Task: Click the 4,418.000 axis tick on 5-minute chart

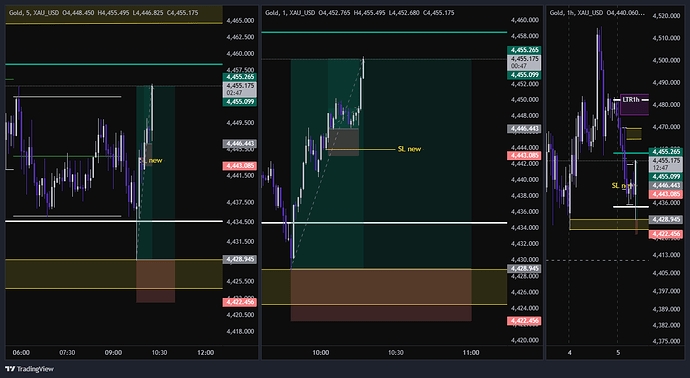Action: (240, 331)
